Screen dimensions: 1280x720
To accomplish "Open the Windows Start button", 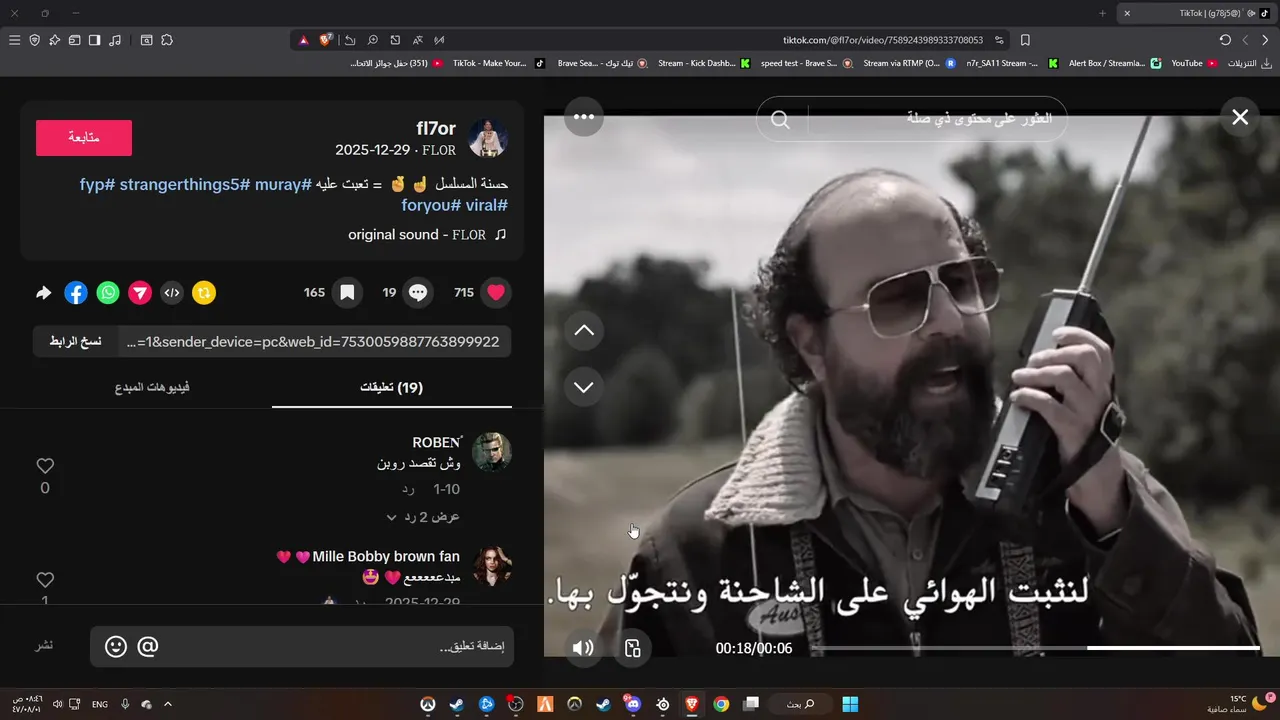I will pyautogui.click(x=850, y=704).
